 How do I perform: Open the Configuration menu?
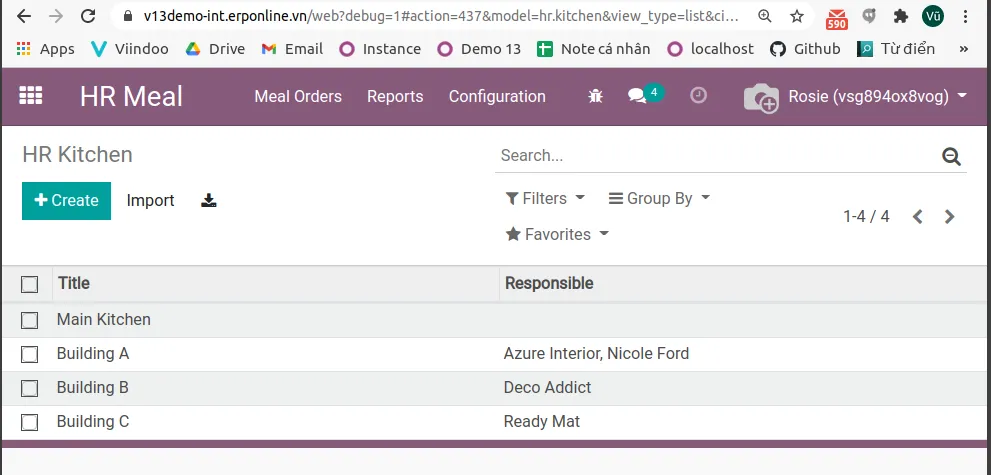coord(497,97)
